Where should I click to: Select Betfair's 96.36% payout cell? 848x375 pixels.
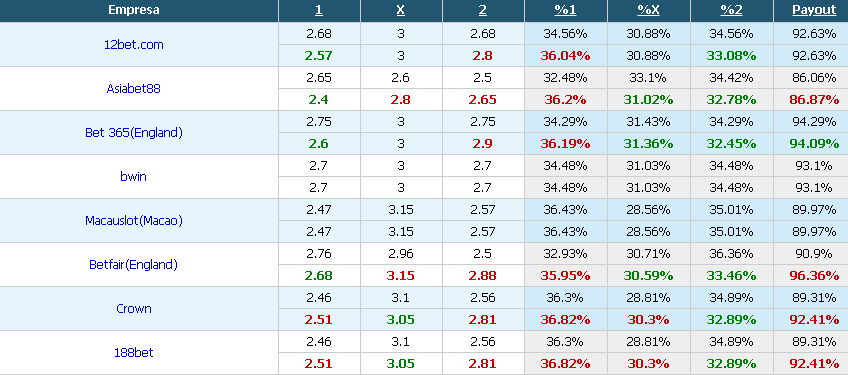(x=814, y=275)
